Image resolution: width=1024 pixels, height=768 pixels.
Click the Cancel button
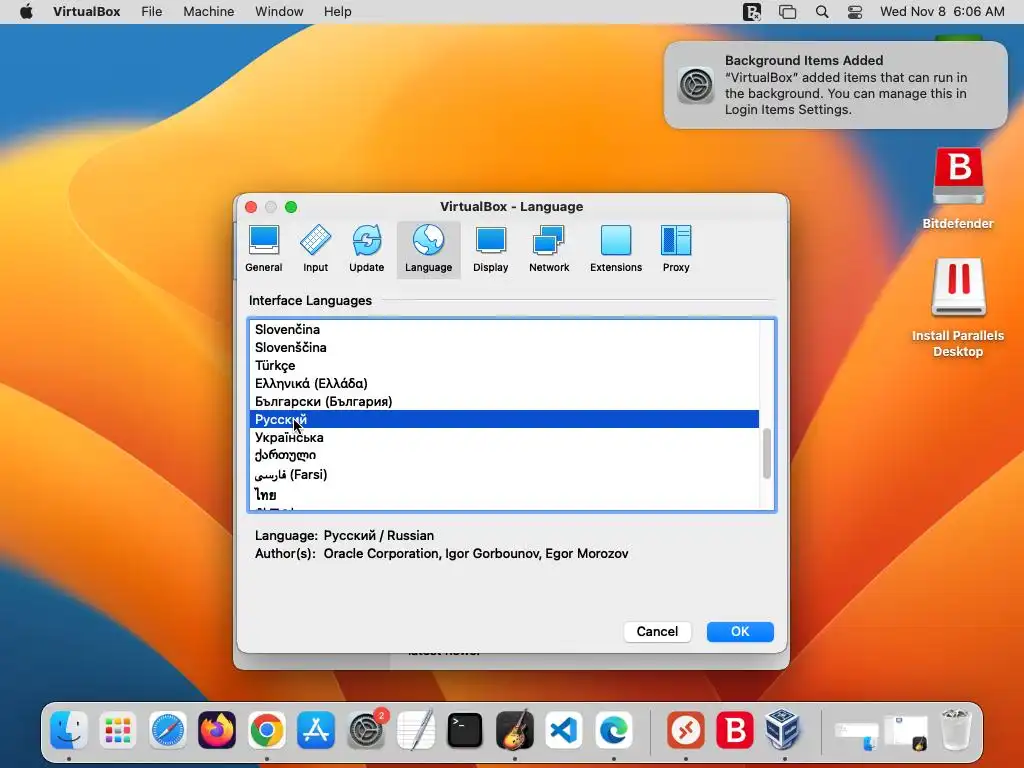point(657,632)
